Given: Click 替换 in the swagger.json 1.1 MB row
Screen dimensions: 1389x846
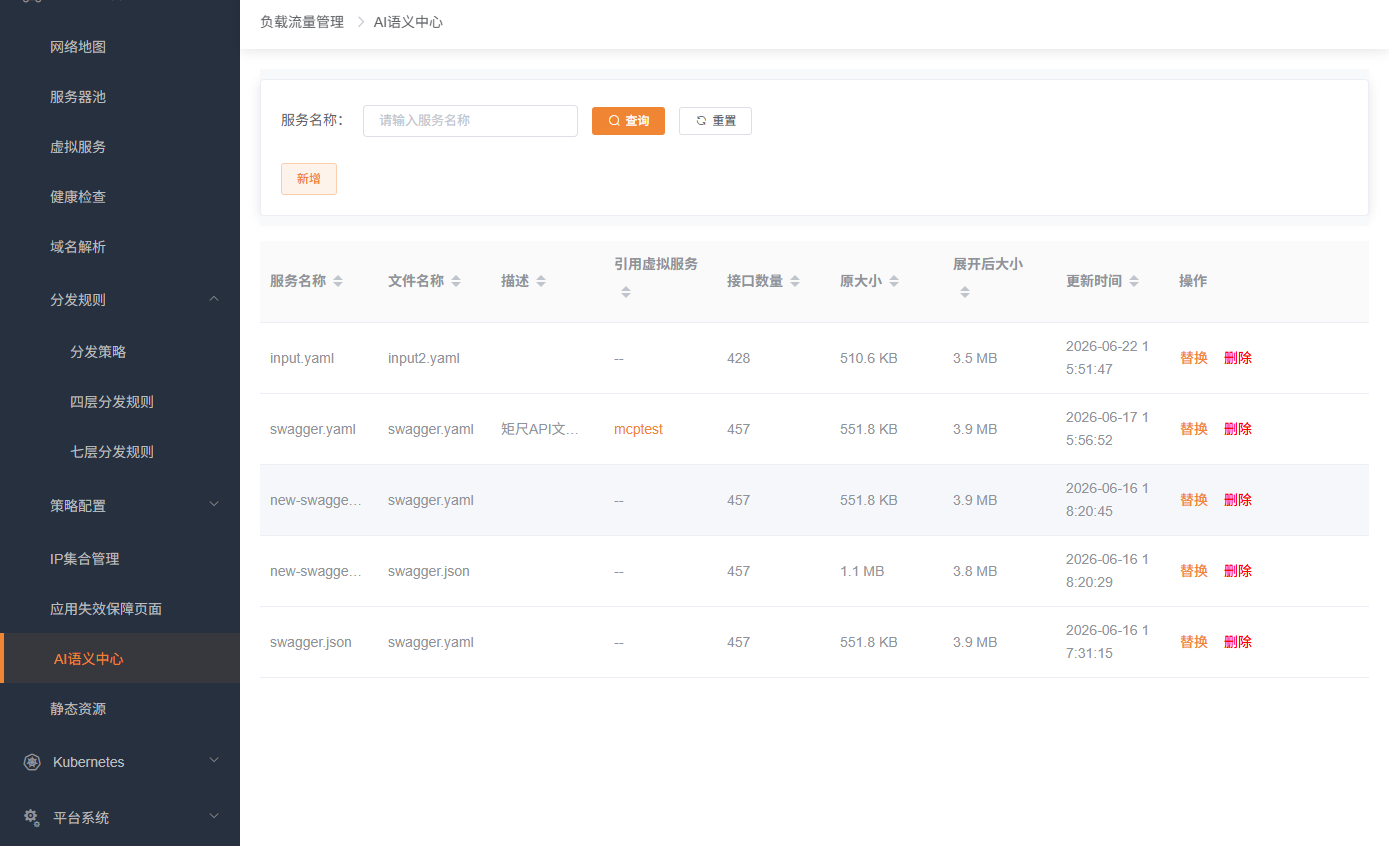Looking at the screenshot, I should (x=1194, y=571).
